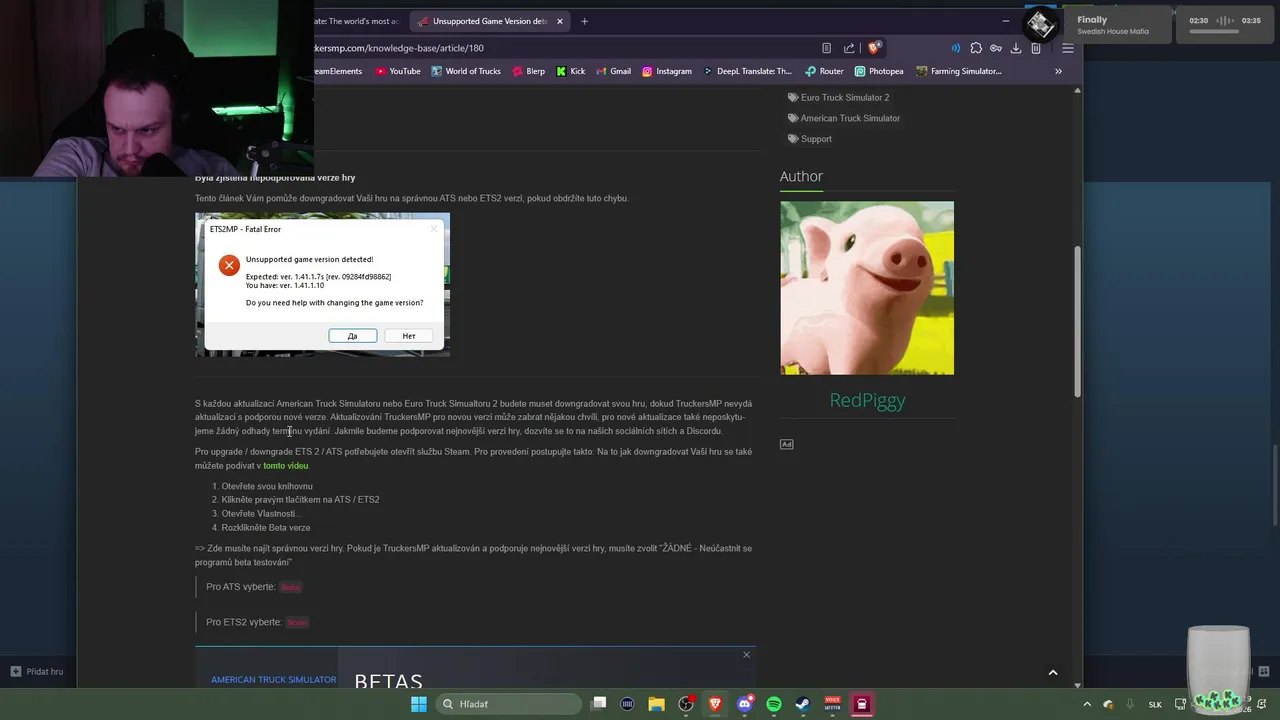The width and height of the screenshot is (1280, 720).
Task: Open the Farming Simulator bookmark
Action: click(958, 71)
